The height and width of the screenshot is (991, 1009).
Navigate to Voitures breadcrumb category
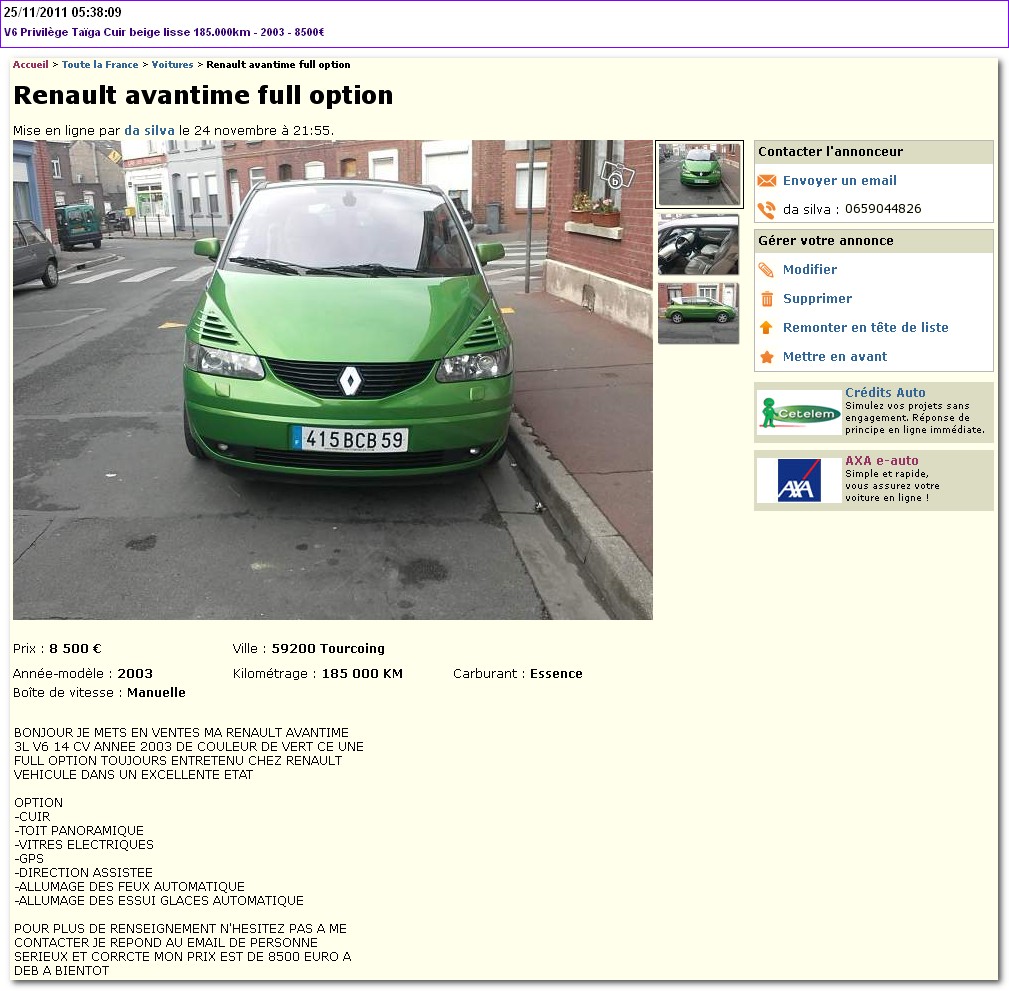172,65
